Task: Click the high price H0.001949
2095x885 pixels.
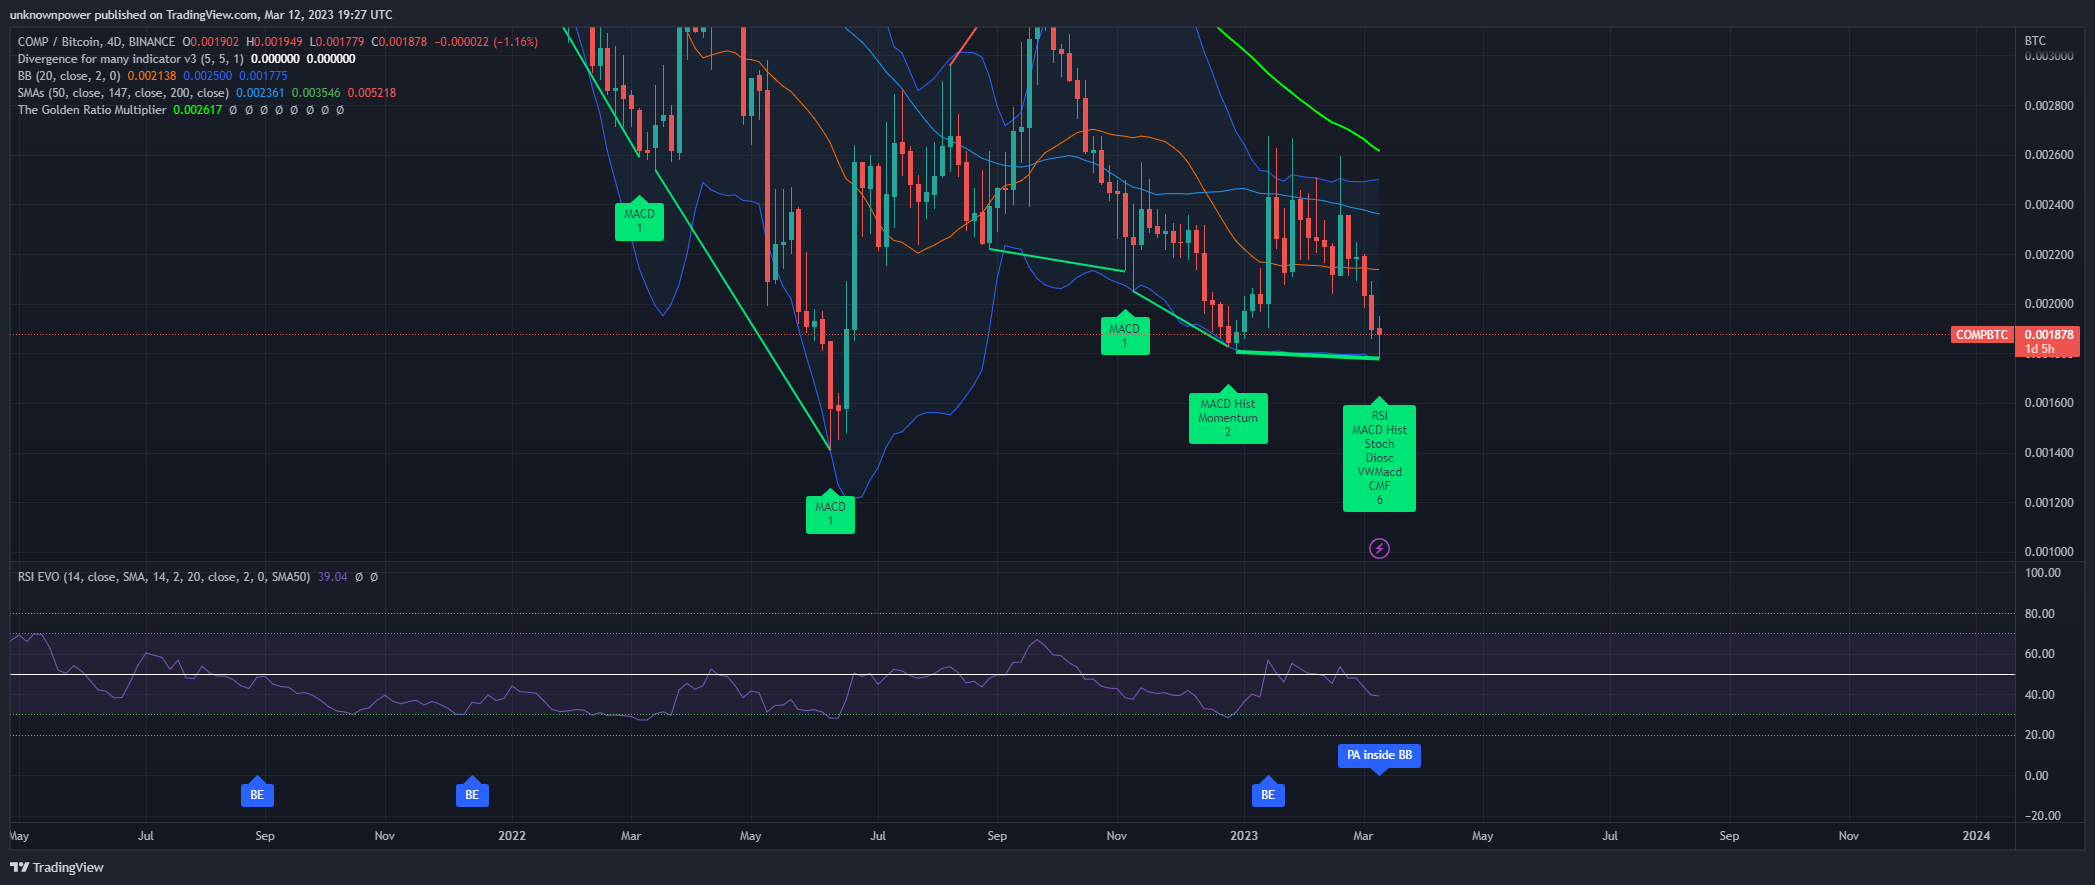Action: point(274,42)
